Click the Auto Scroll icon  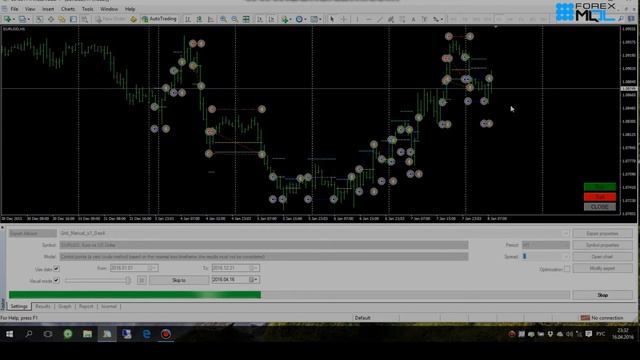260,19
